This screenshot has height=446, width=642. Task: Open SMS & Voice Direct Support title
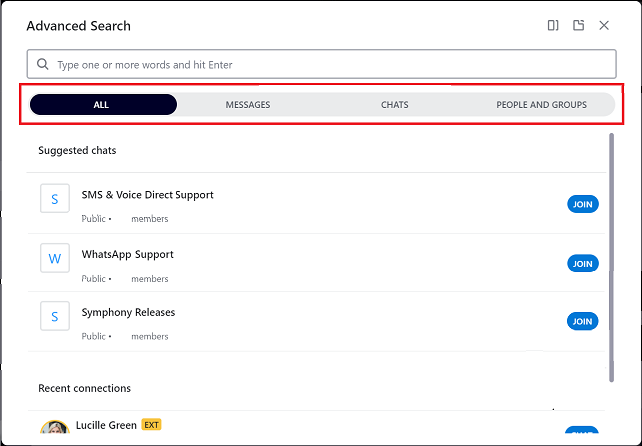pyautogui.click(x=147, y=195)
